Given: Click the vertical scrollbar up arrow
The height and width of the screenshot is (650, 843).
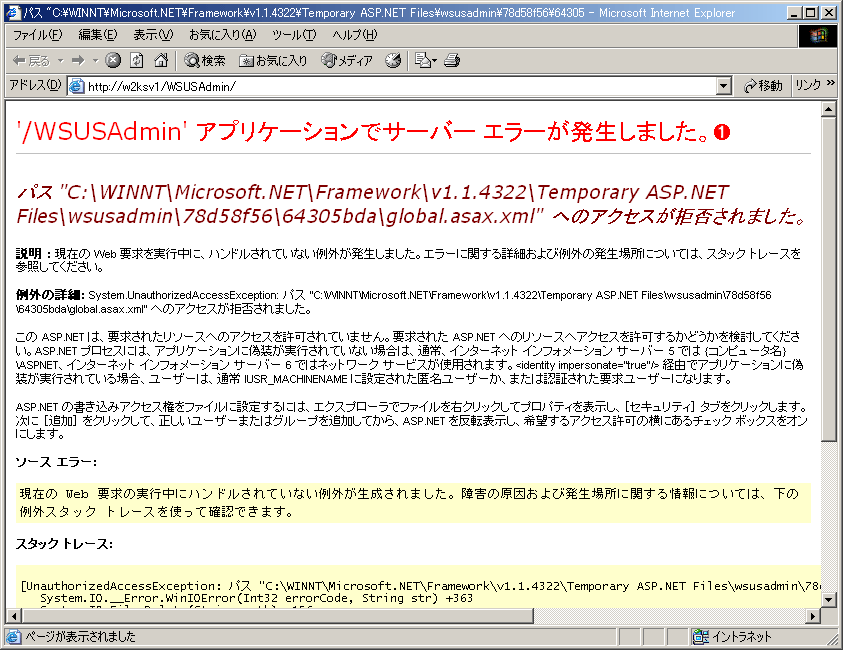Looking at the screenshot, I should click(x=828, y=110).
